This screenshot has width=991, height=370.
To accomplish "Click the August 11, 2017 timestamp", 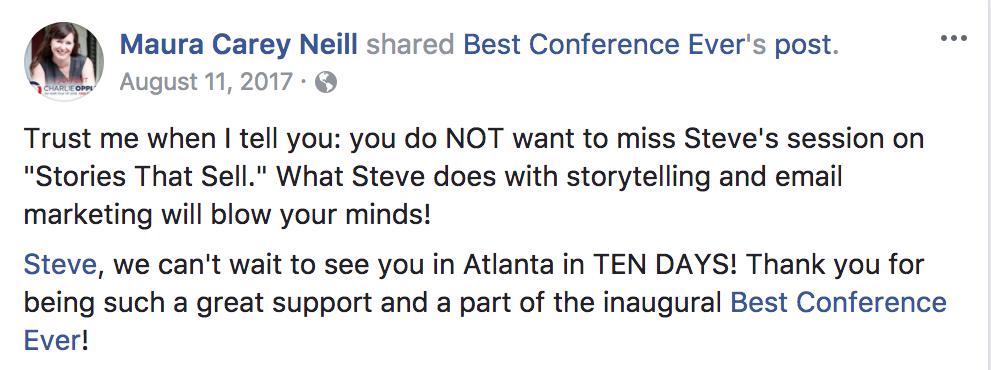I will 205,82.
